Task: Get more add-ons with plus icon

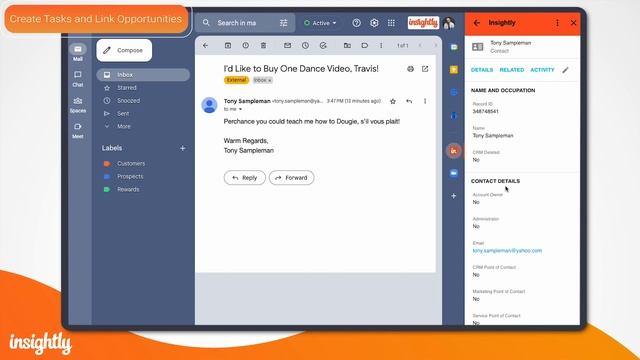Action: tap(453, 196)
